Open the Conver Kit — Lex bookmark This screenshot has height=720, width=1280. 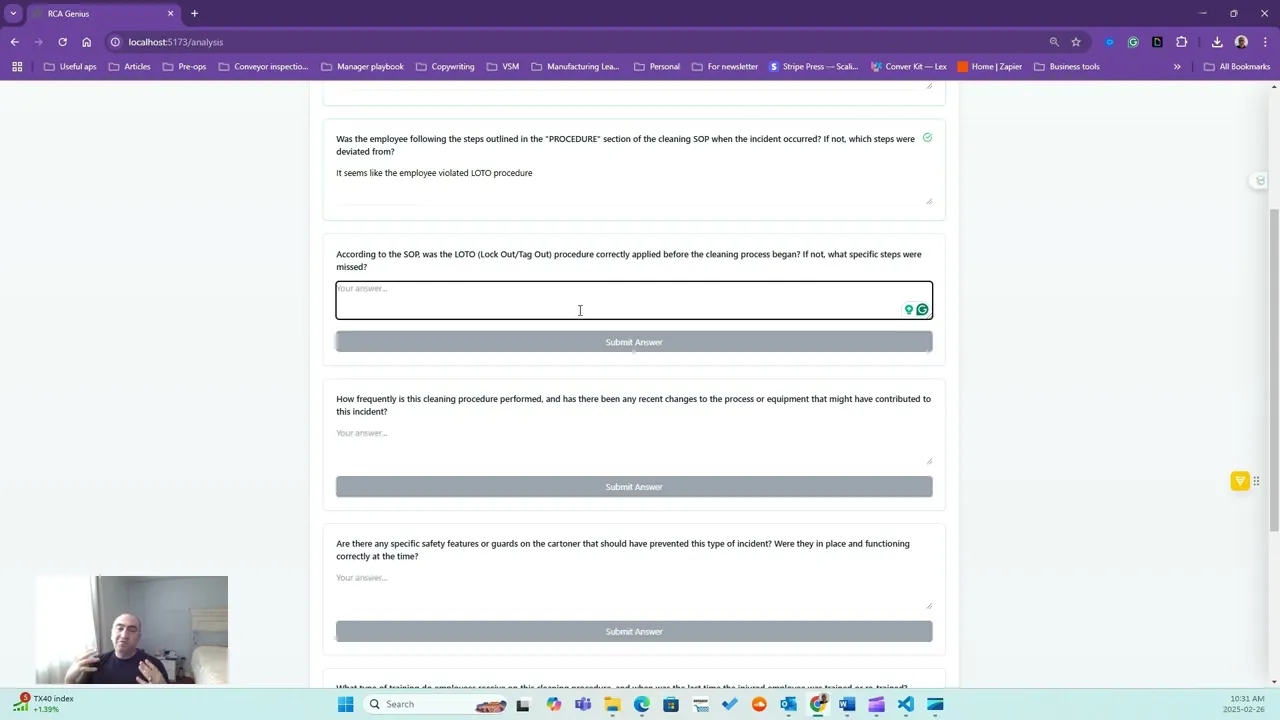pyautogui.click(x=908, y=67)
